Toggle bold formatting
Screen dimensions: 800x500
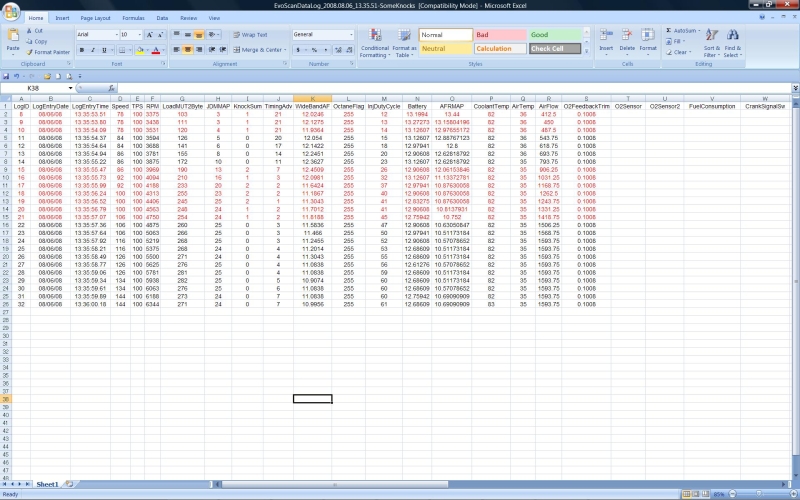pos(82,49)
